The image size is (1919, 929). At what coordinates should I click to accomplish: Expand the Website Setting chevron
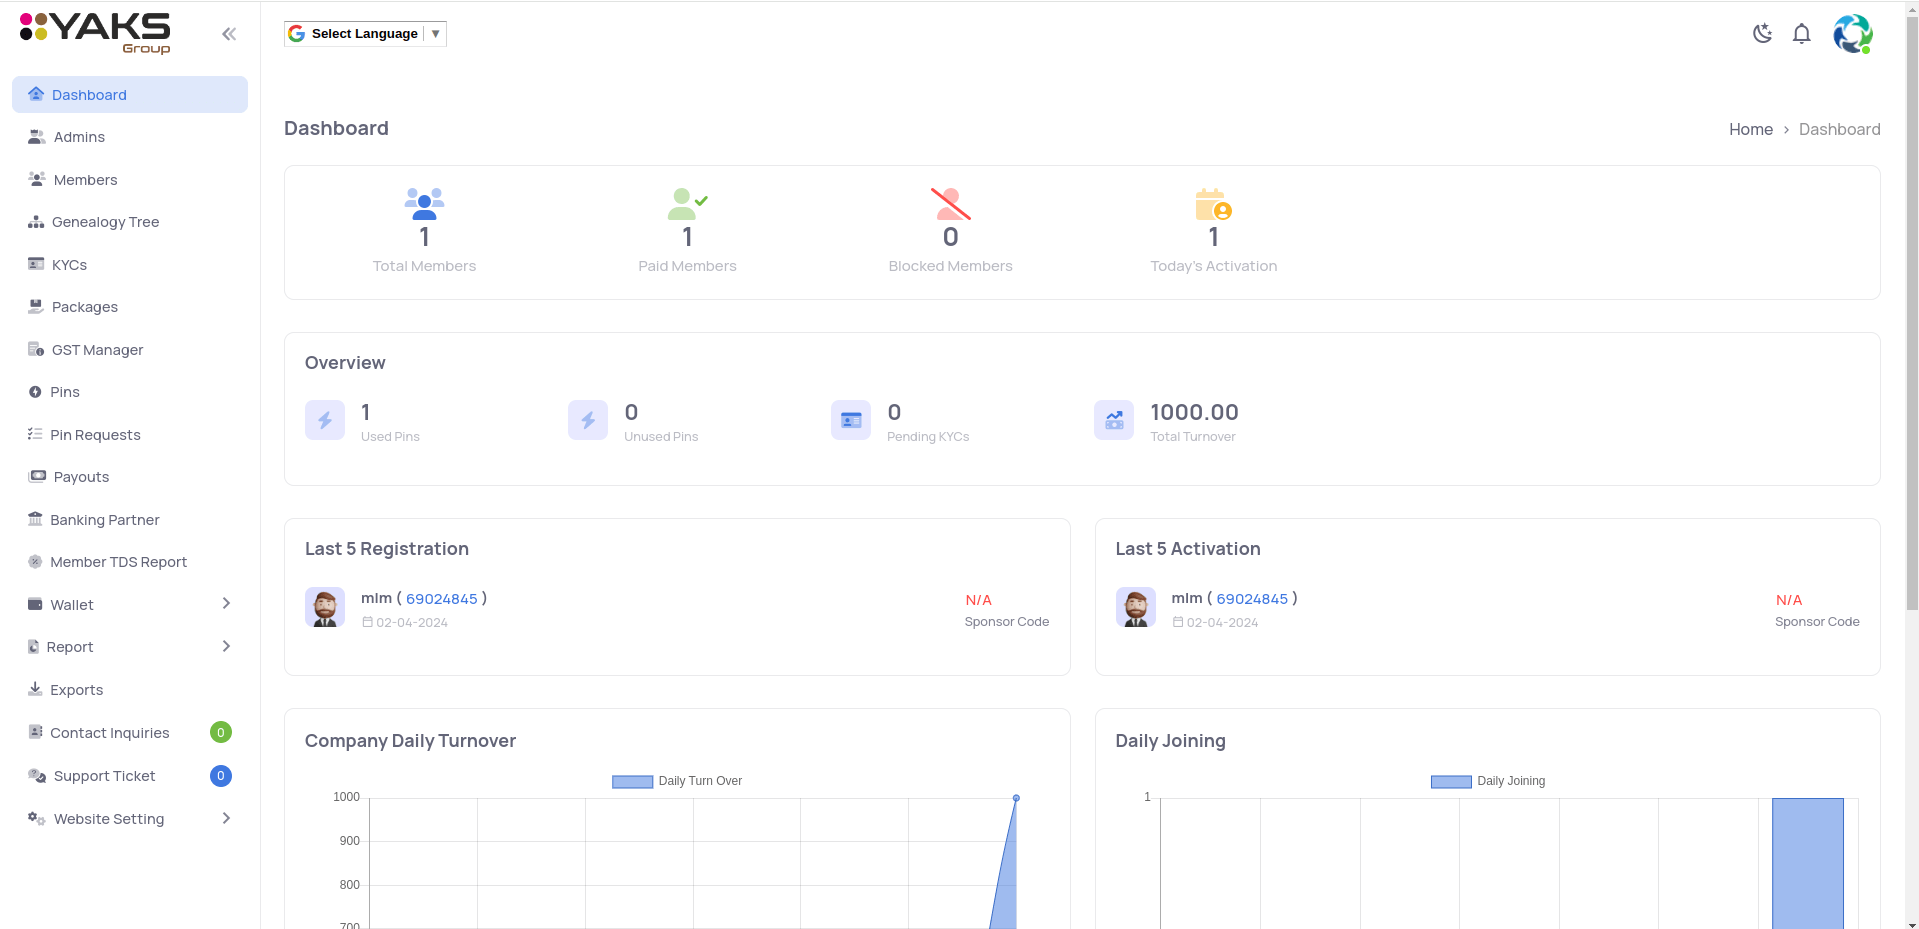[226, 818]
